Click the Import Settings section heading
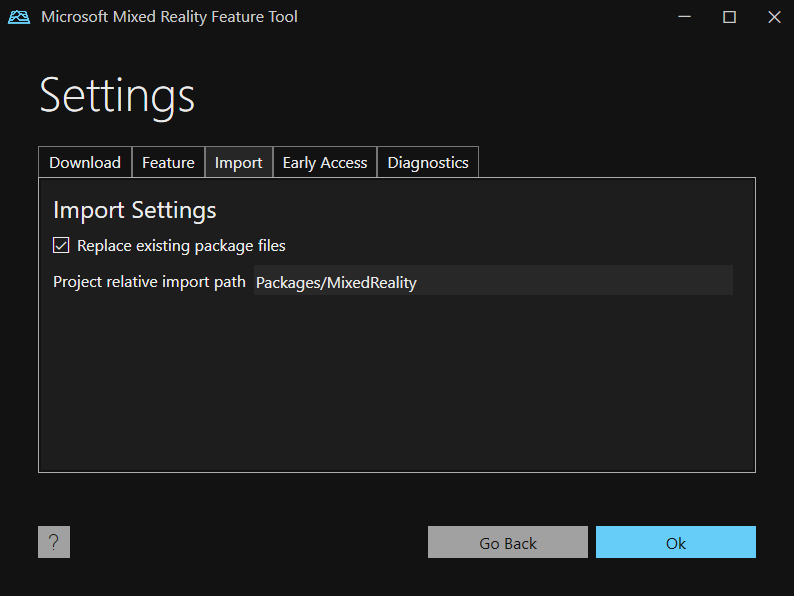 134,210
